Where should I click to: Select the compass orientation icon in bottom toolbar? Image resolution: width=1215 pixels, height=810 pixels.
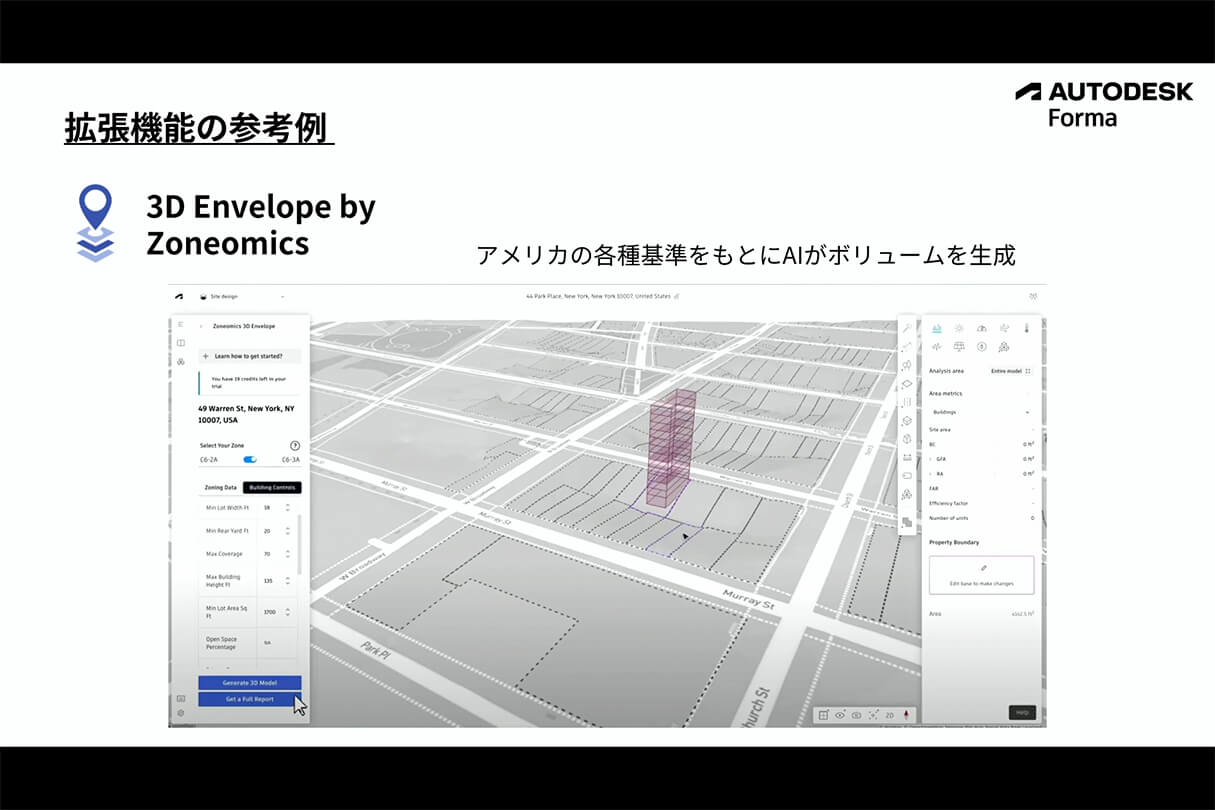pos(906,714)
